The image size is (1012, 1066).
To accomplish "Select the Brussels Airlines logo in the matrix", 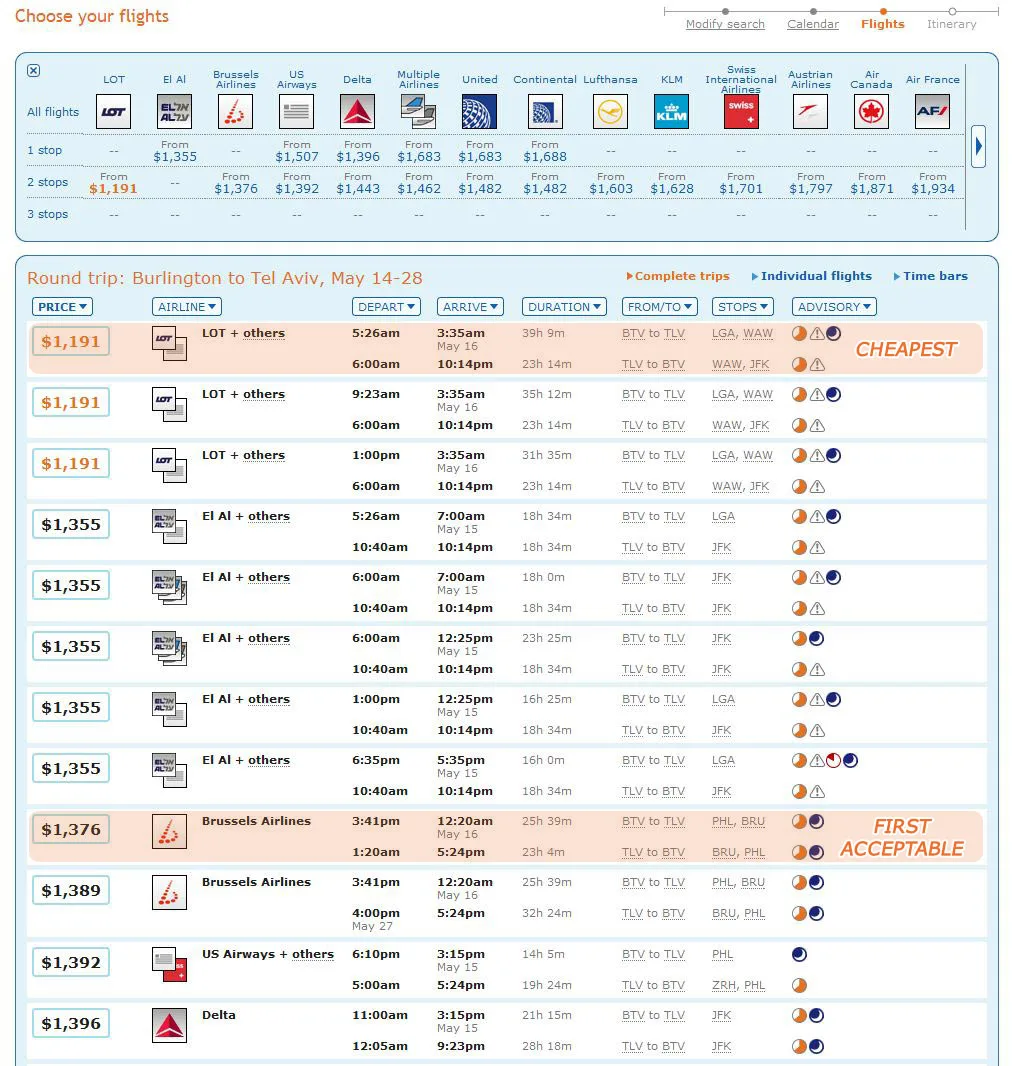I will coord(235,111).
